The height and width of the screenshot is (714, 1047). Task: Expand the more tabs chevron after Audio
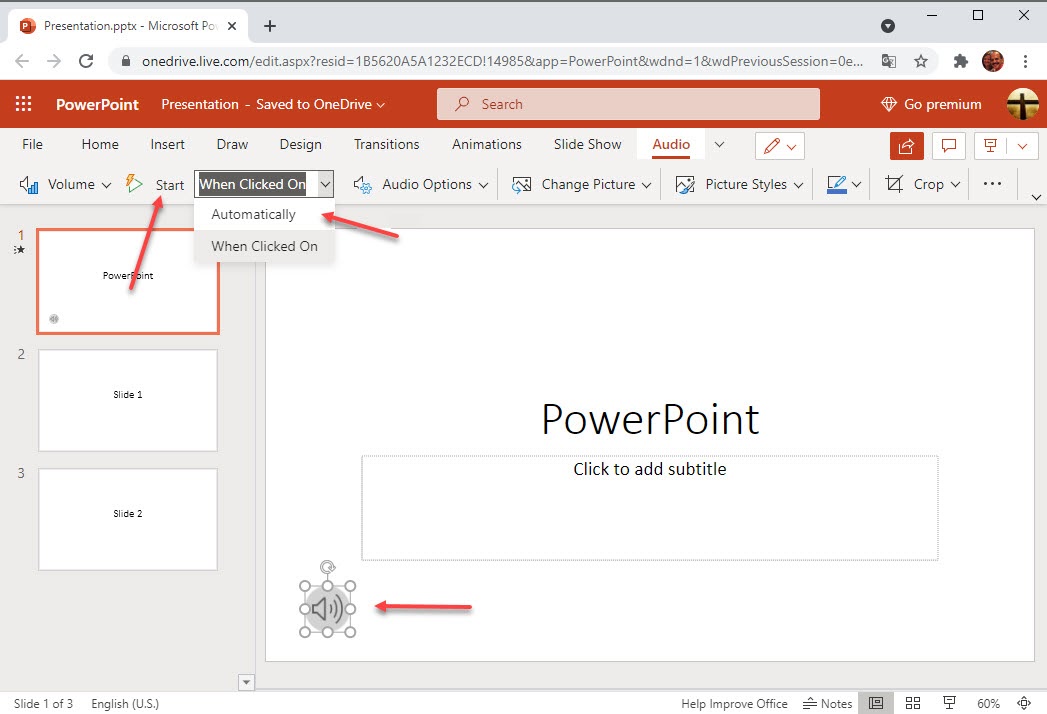[719, 144]
